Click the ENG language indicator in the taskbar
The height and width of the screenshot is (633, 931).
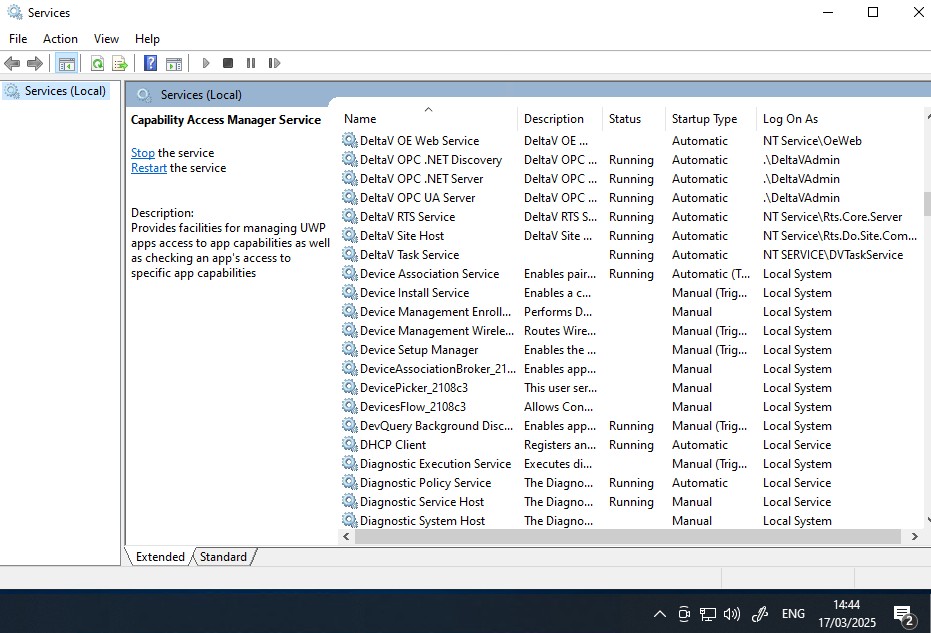pos(793,613)
